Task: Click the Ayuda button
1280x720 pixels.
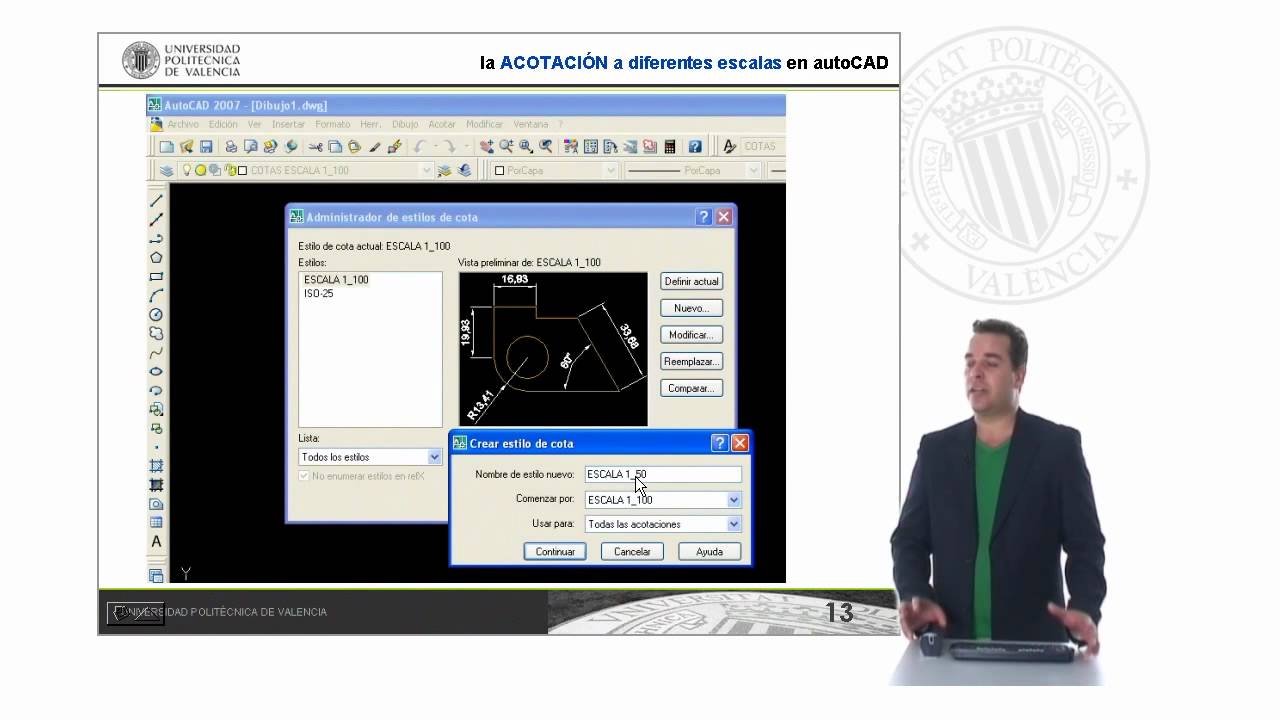Action: (709, 551)
